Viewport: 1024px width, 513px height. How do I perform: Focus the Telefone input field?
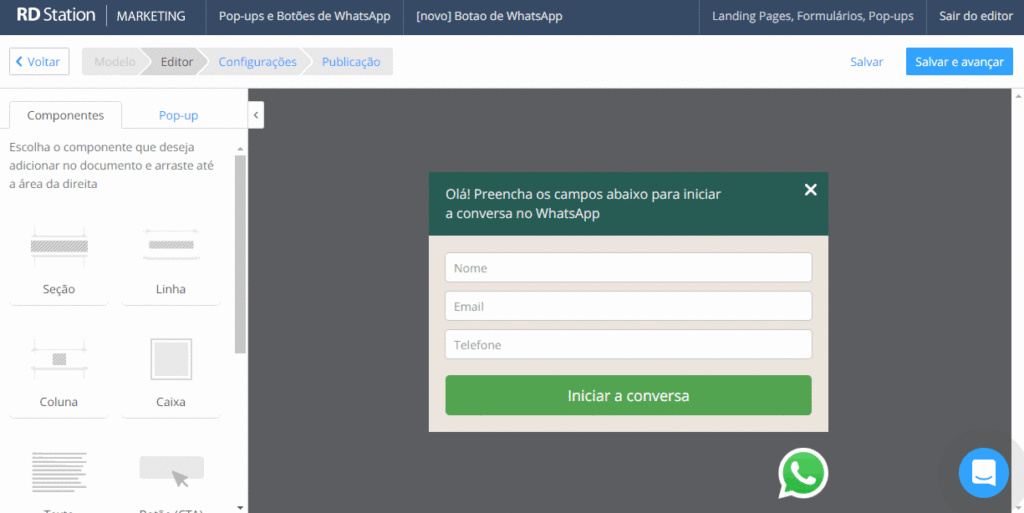pos(628,344)
